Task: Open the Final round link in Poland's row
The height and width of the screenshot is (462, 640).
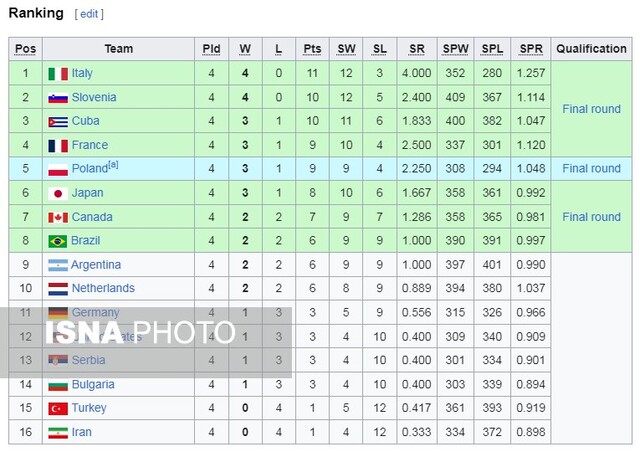Action: point(591,169)
